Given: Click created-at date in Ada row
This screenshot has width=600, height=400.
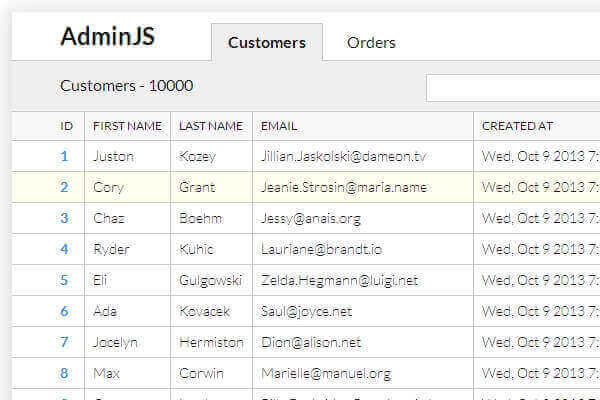Looking at the screenshot, I should [541, 311].
